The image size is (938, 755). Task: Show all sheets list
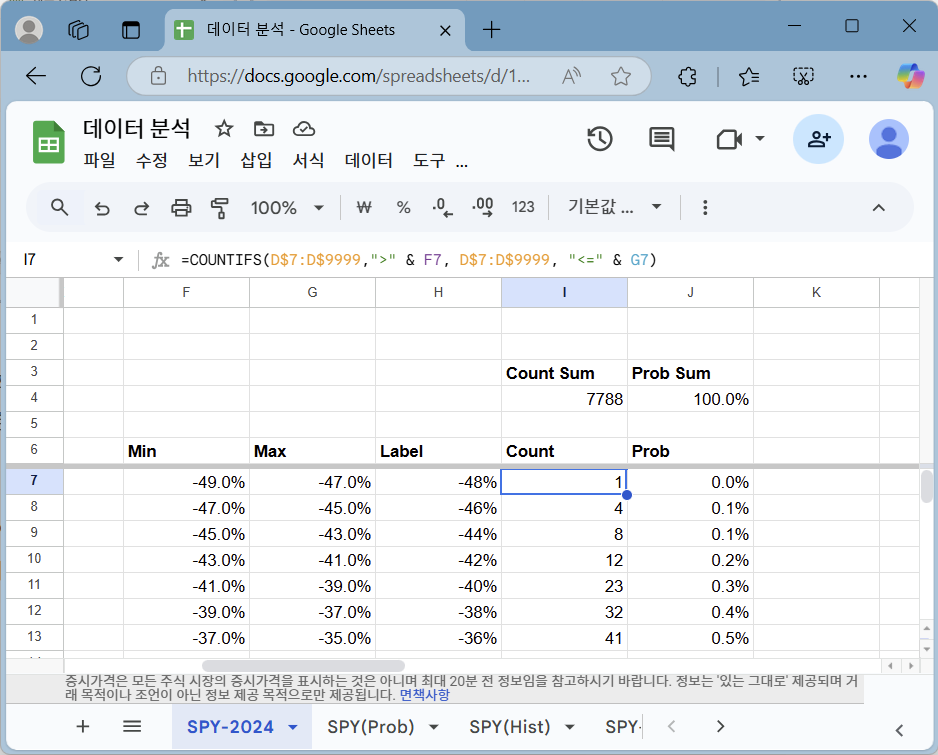click(132, 726)
